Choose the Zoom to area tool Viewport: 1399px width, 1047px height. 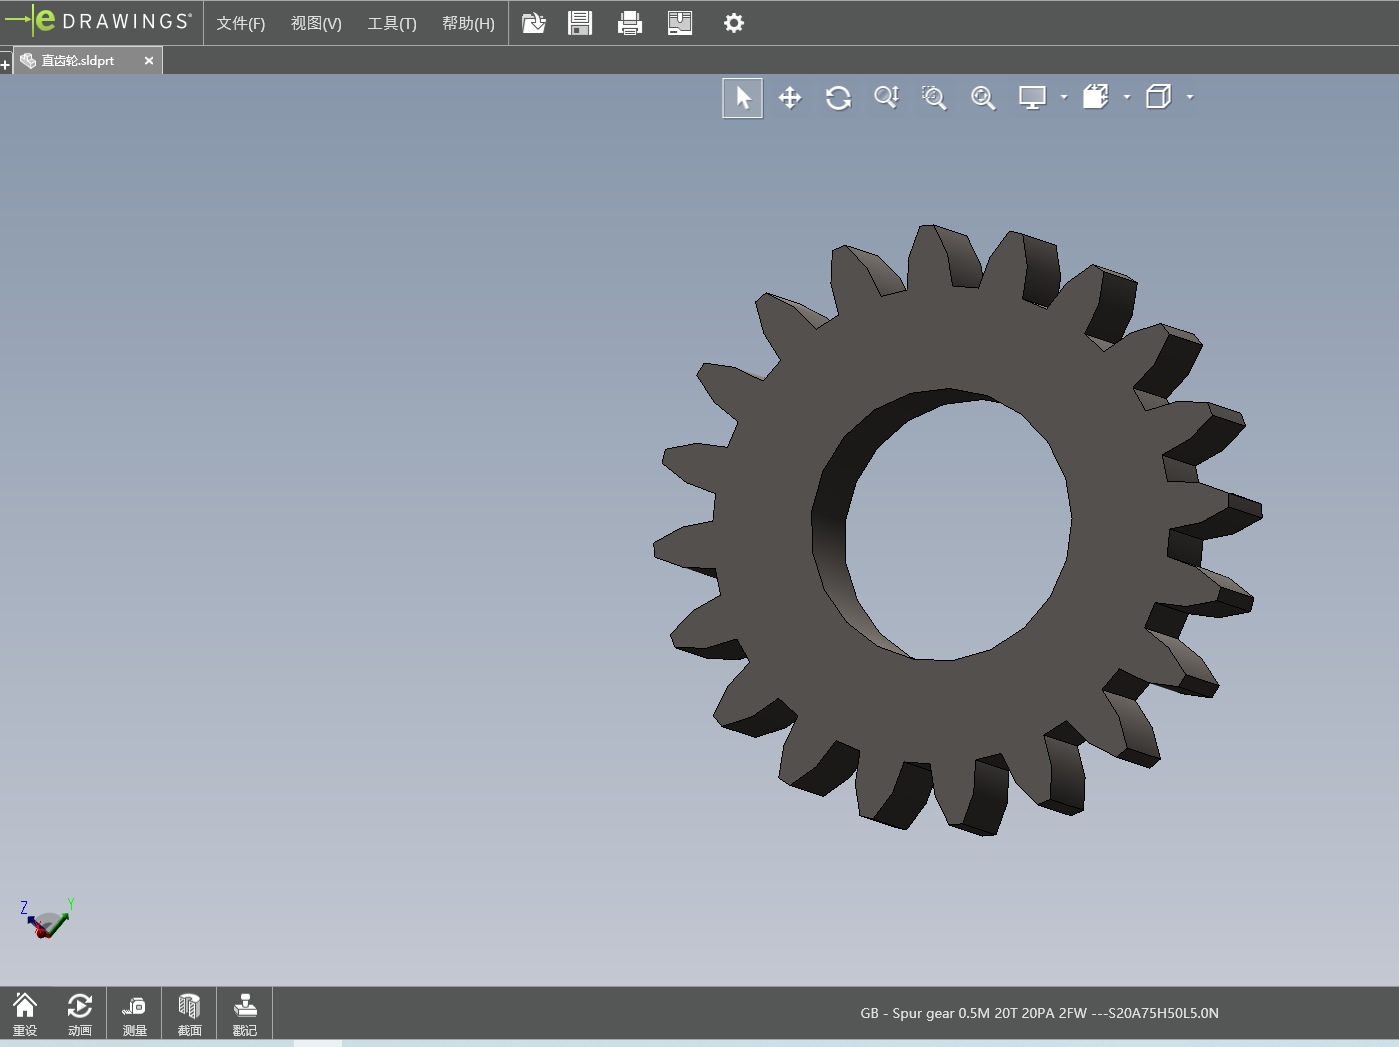pyautogui.click(x=934, y=98)
